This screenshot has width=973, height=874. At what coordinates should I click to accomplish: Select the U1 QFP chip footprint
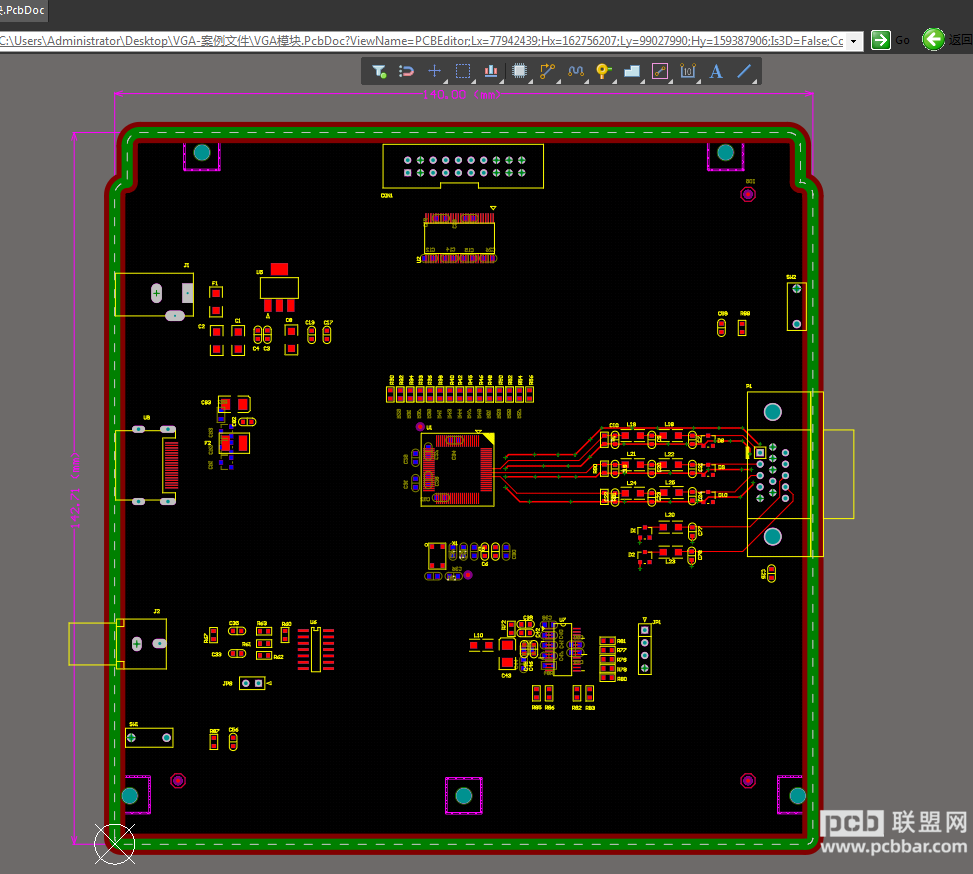458,469
